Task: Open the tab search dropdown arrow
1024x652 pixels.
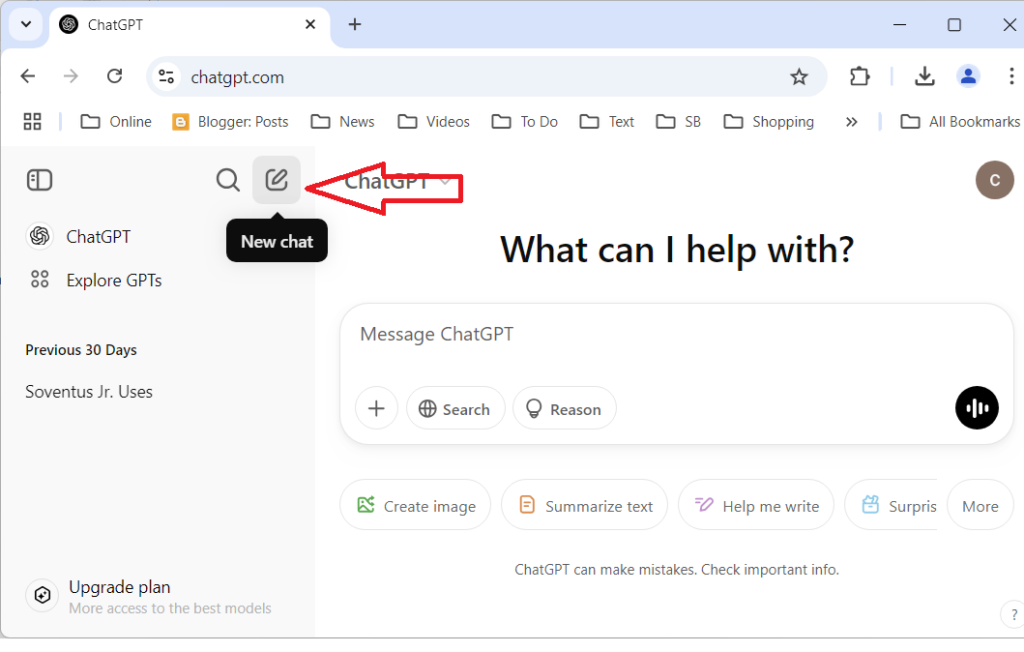Action: [x=26, y=25]
